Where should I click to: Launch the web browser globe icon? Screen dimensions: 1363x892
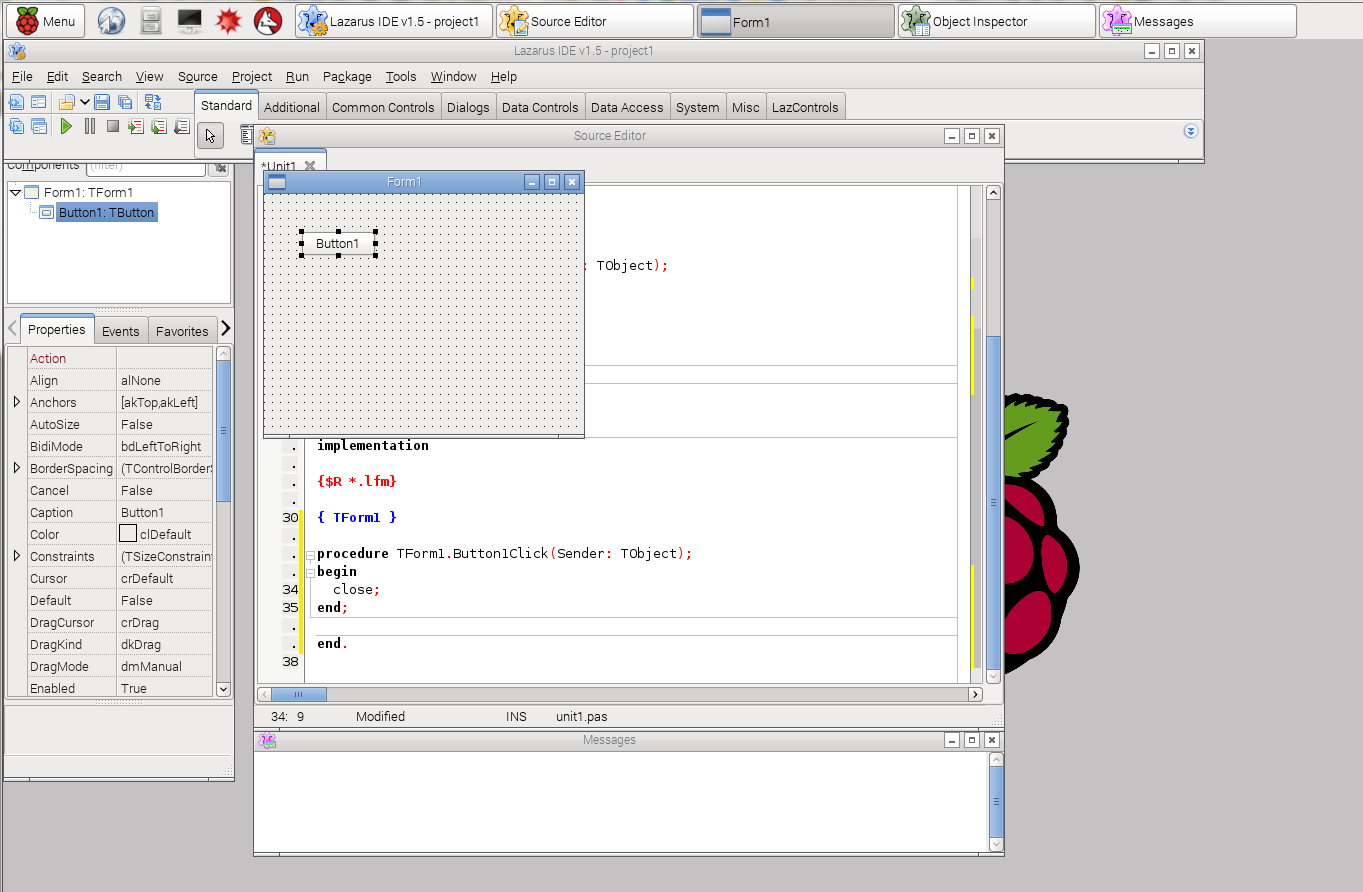110,21
